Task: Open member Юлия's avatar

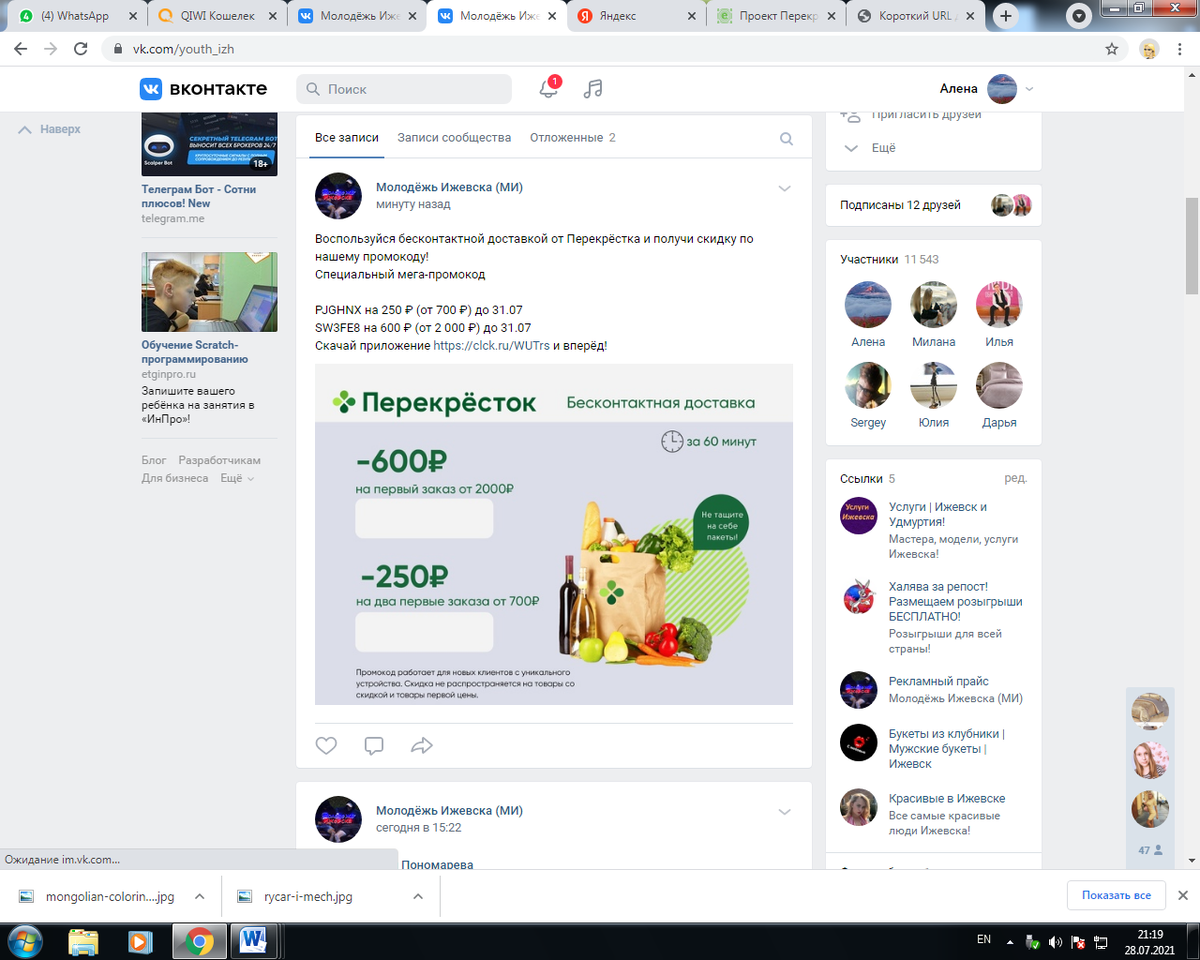Action: 933,385
